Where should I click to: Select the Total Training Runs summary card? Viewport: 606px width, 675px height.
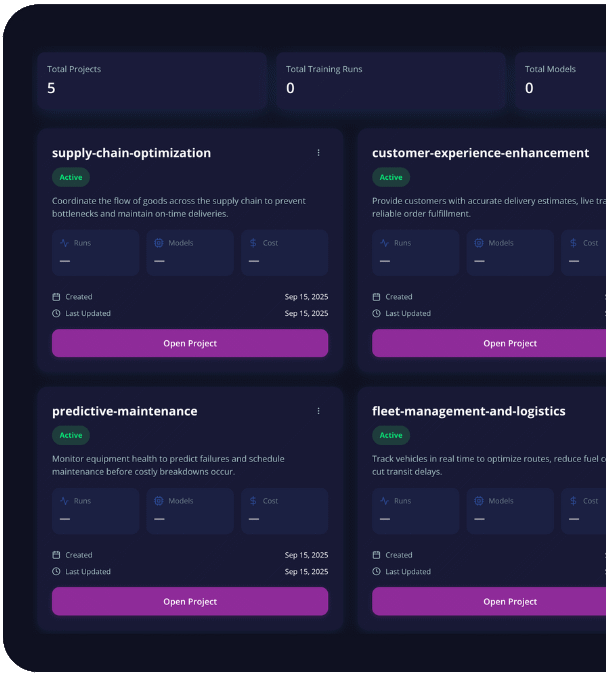coord(390,80)
